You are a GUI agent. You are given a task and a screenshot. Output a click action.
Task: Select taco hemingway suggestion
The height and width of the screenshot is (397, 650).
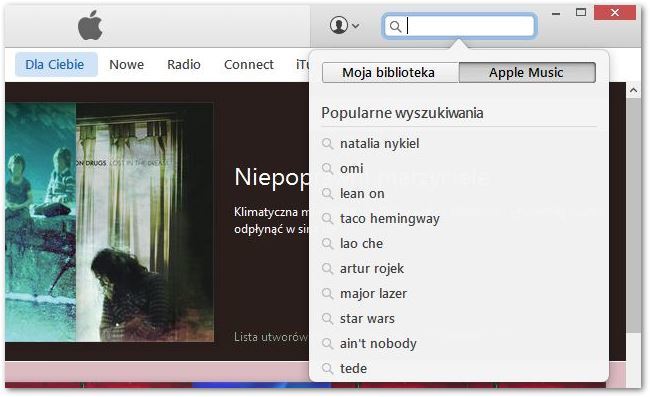[390, 218]
